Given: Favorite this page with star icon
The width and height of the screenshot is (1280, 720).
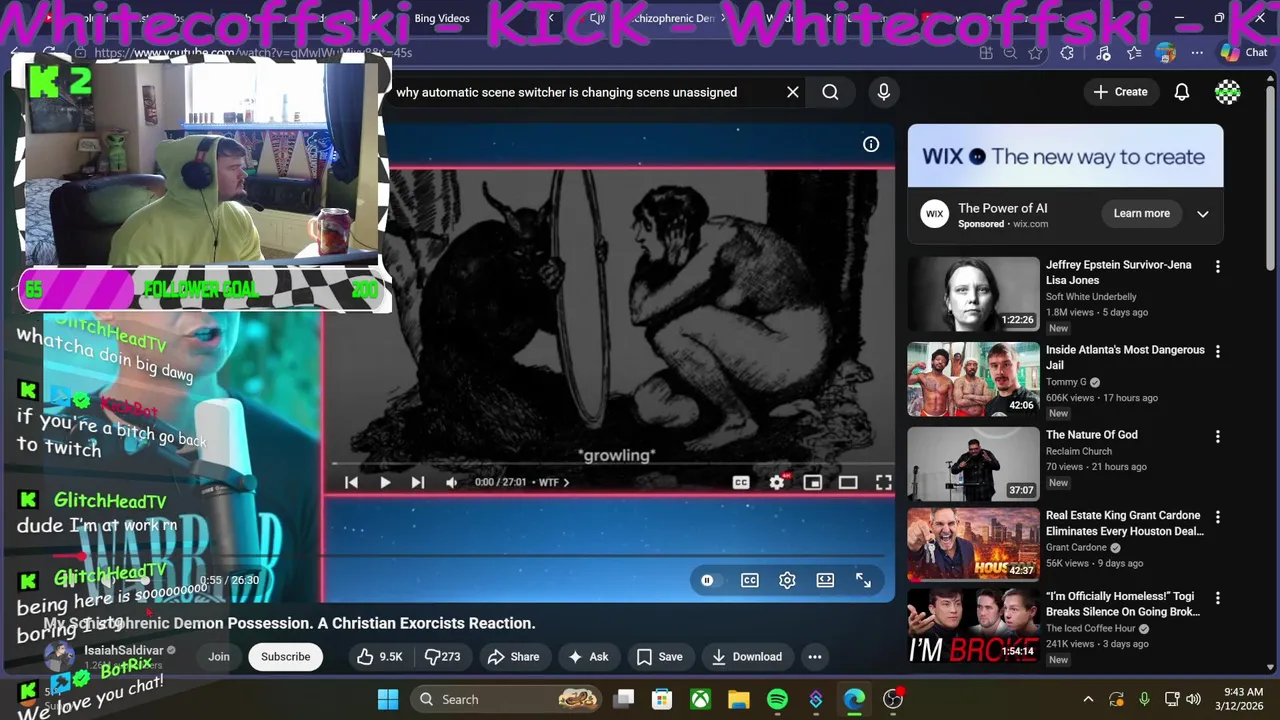Looking at the screenshot, I should click(x=1036, y=53).
